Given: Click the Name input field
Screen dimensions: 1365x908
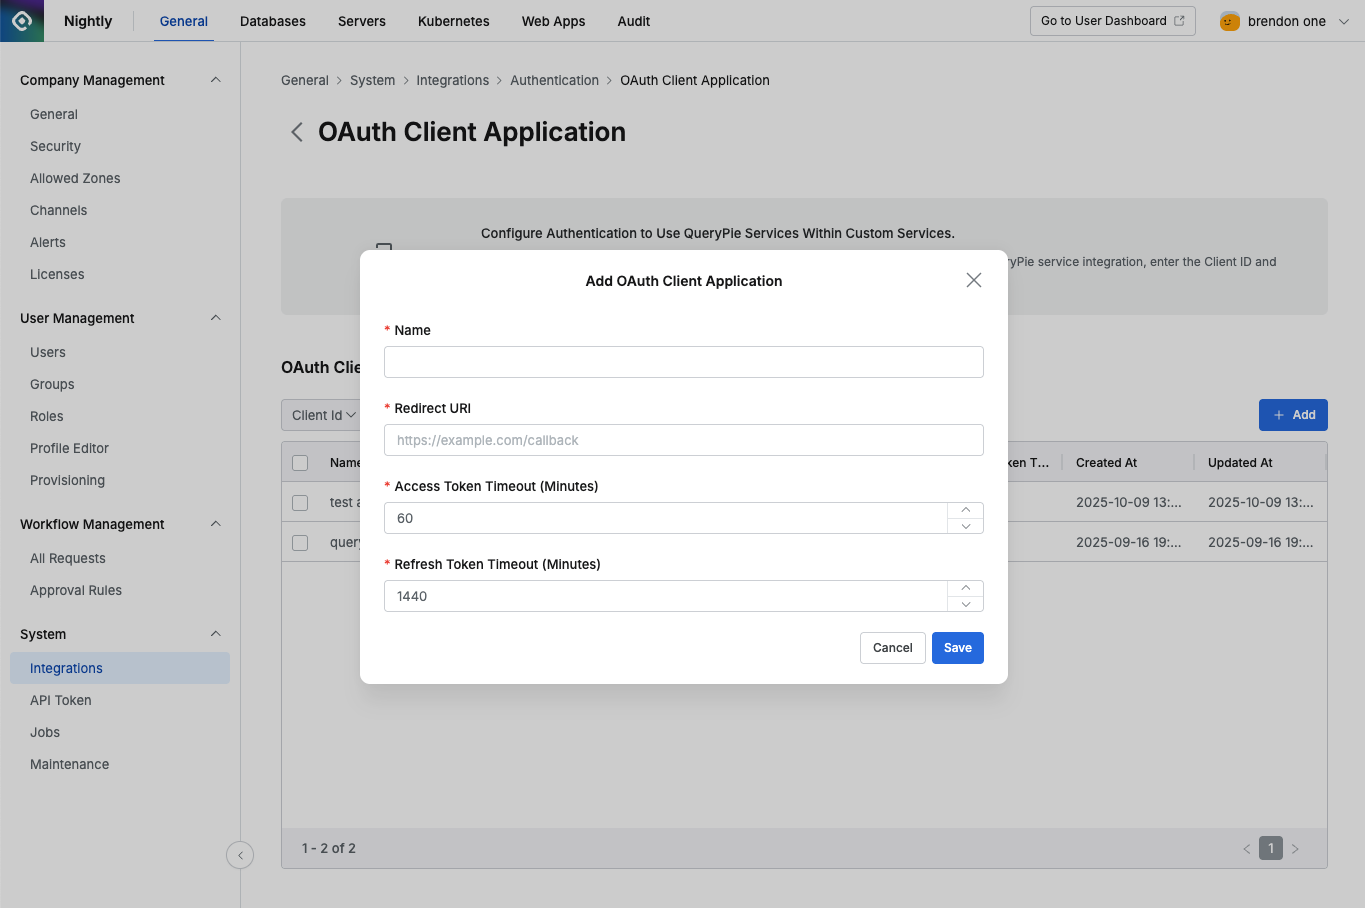Looking at the screenshot, I should point(683,362).
